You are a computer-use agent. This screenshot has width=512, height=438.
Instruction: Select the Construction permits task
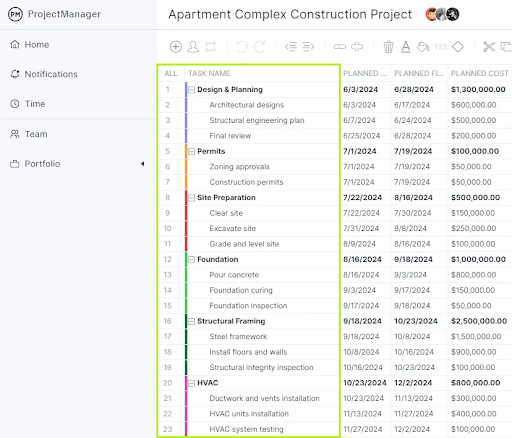(x=246, y=182)
